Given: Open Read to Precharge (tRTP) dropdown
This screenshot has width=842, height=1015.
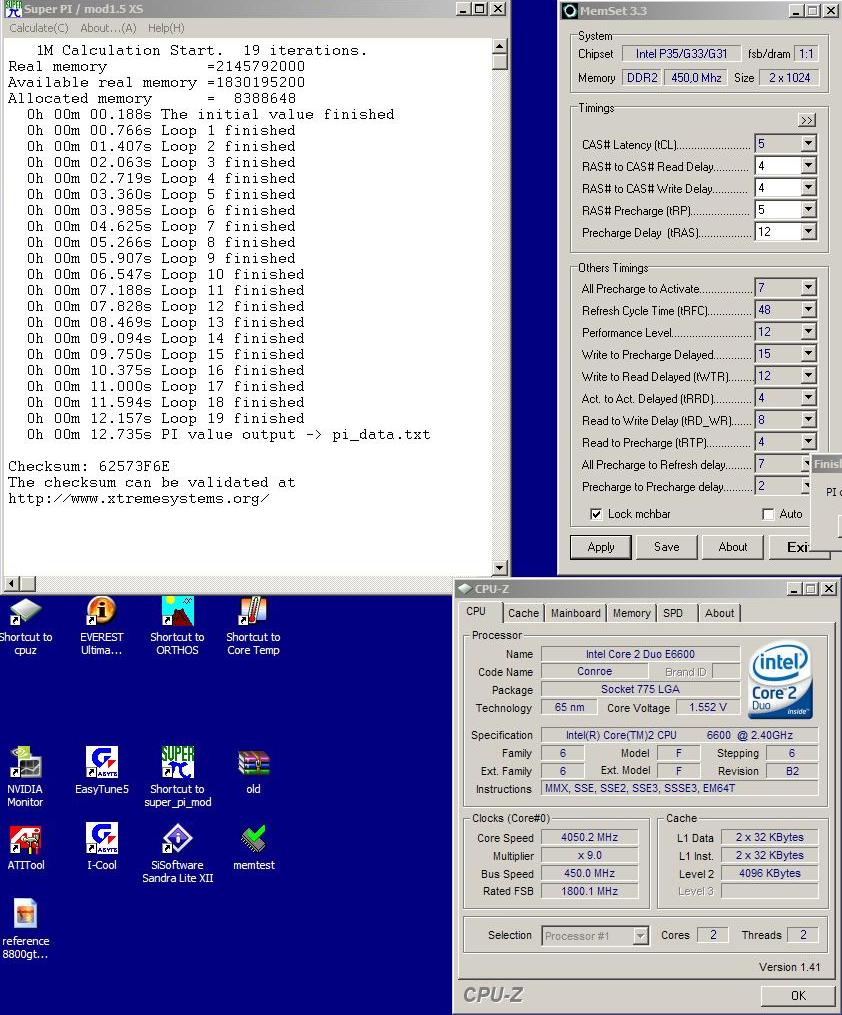Looking at the screenshot, I should click(x=808, y=441).
